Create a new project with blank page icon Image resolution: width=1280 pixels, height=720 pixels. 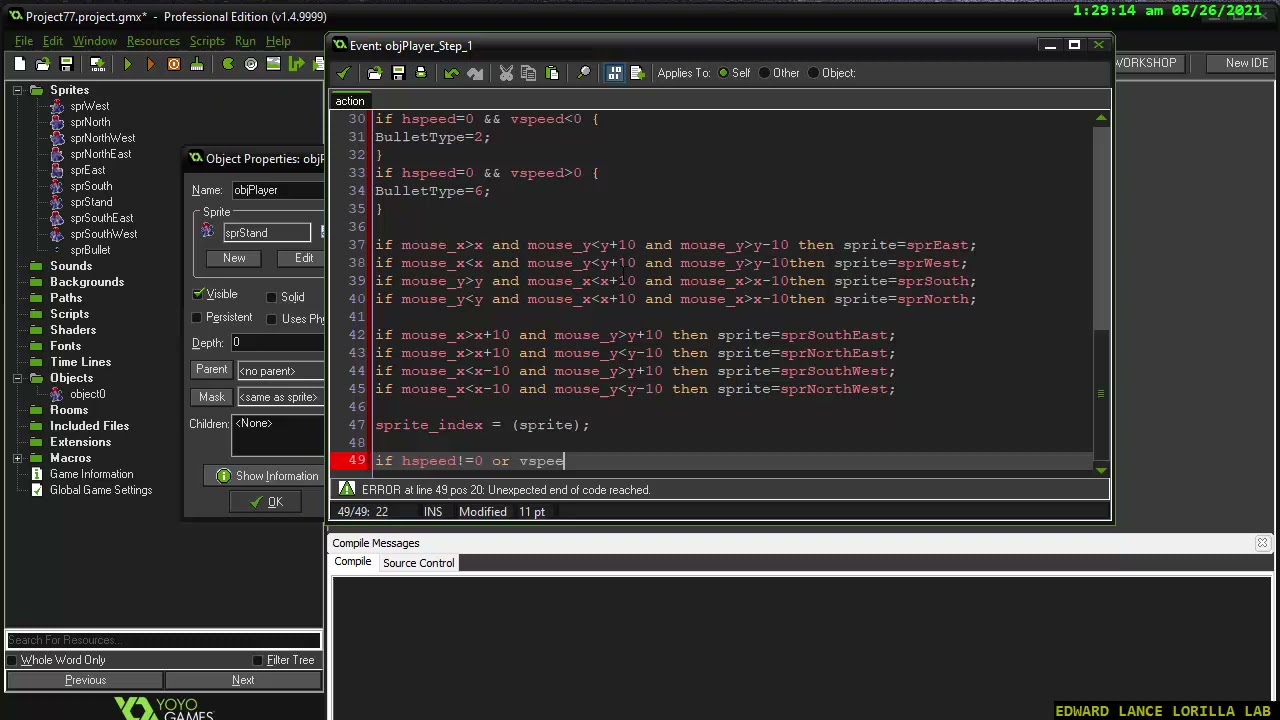tap(19, 64)
